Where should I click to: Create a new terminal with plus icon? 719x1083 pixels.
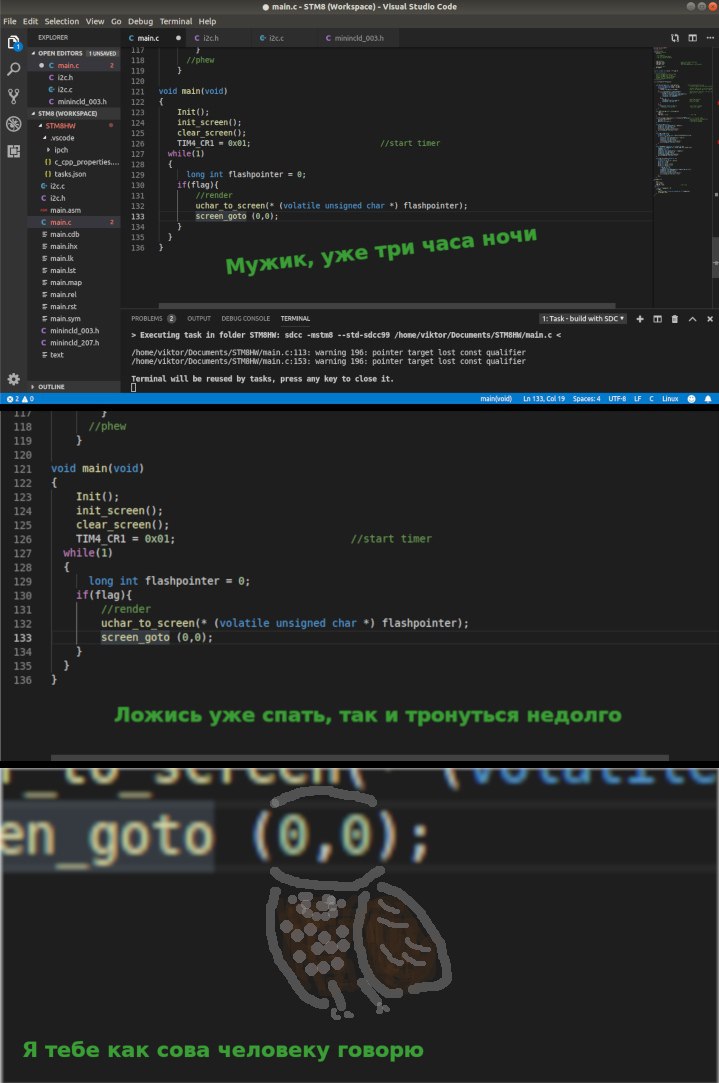[x=640, y=319]
